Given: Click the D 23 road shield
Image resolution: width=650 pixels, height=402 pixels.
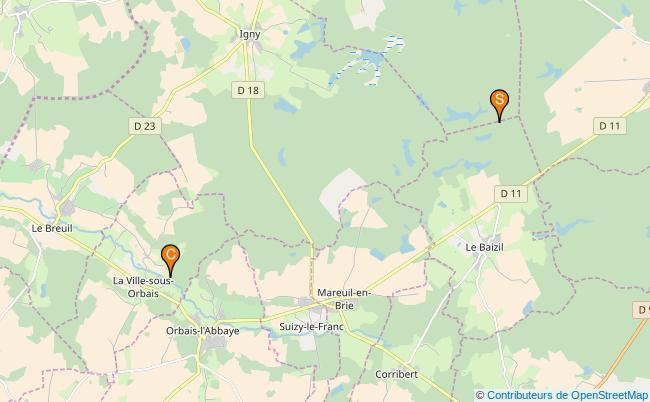Looking at the screenshot, I should (x=145, y=126).
